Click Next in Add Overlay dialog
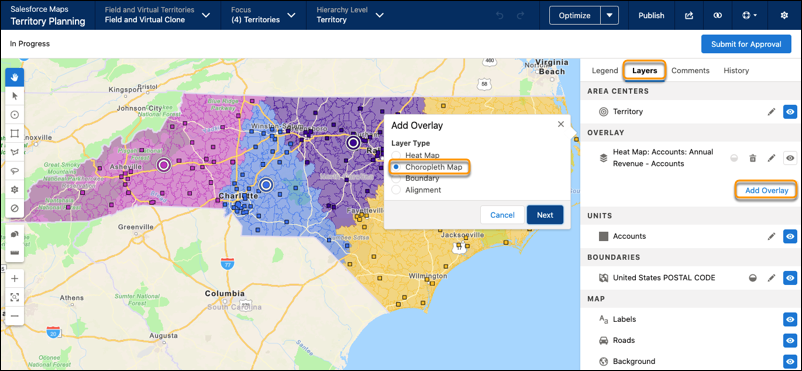This screenshot has width=802, height=371. (x=545, y=215)
